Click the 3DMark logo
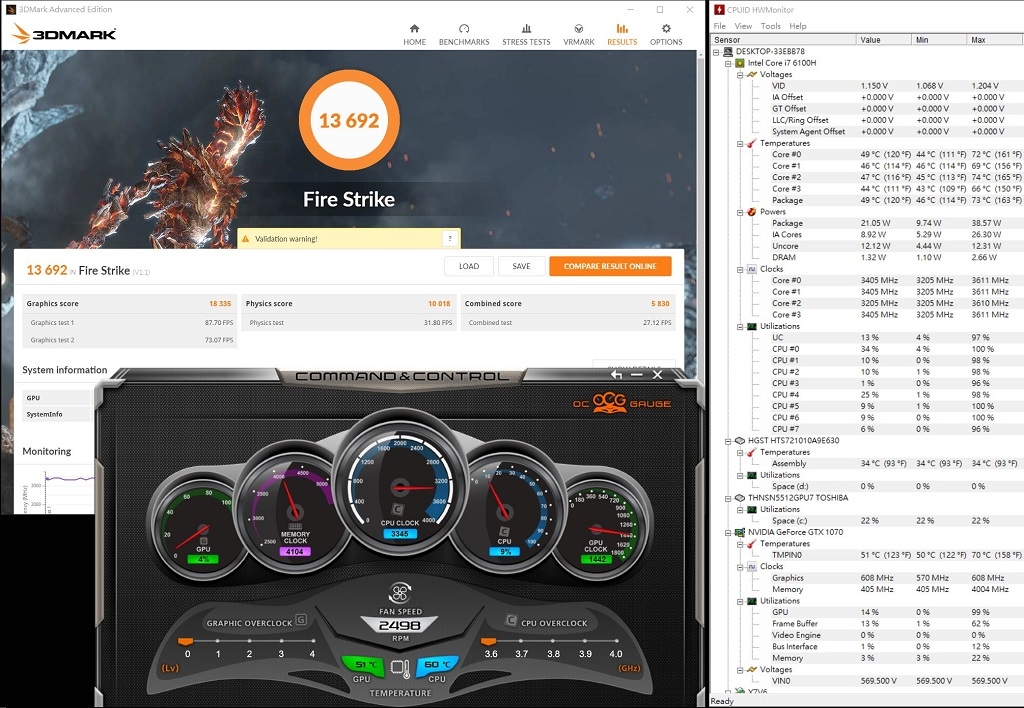 point(64,33)
